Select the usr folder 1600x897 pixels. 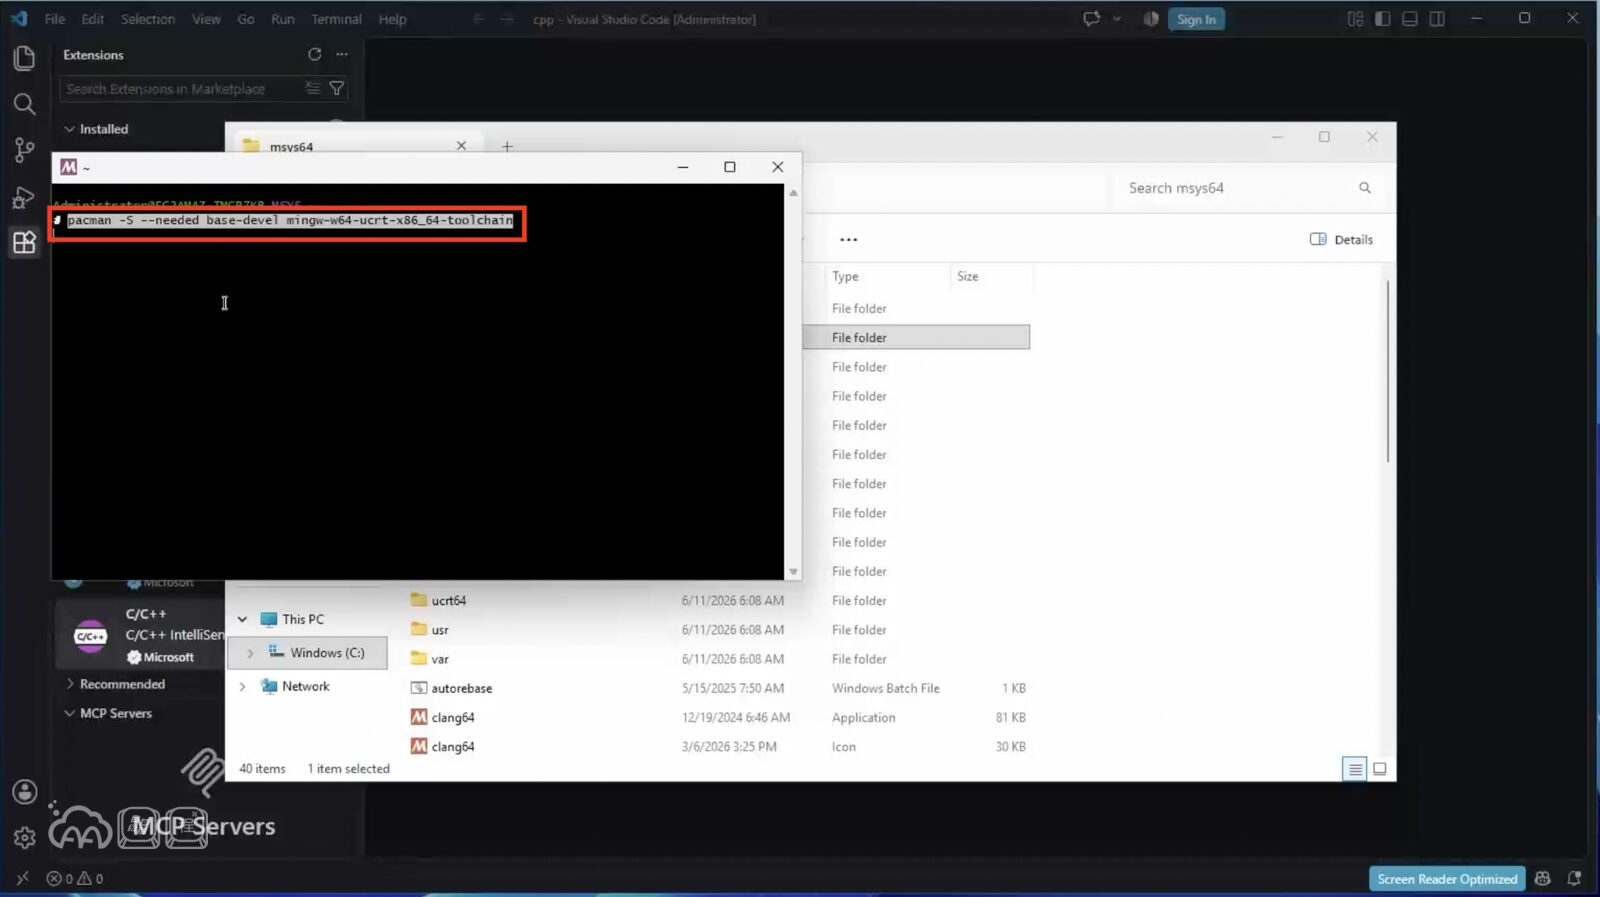pyautogui.click(x=440, y=630)
